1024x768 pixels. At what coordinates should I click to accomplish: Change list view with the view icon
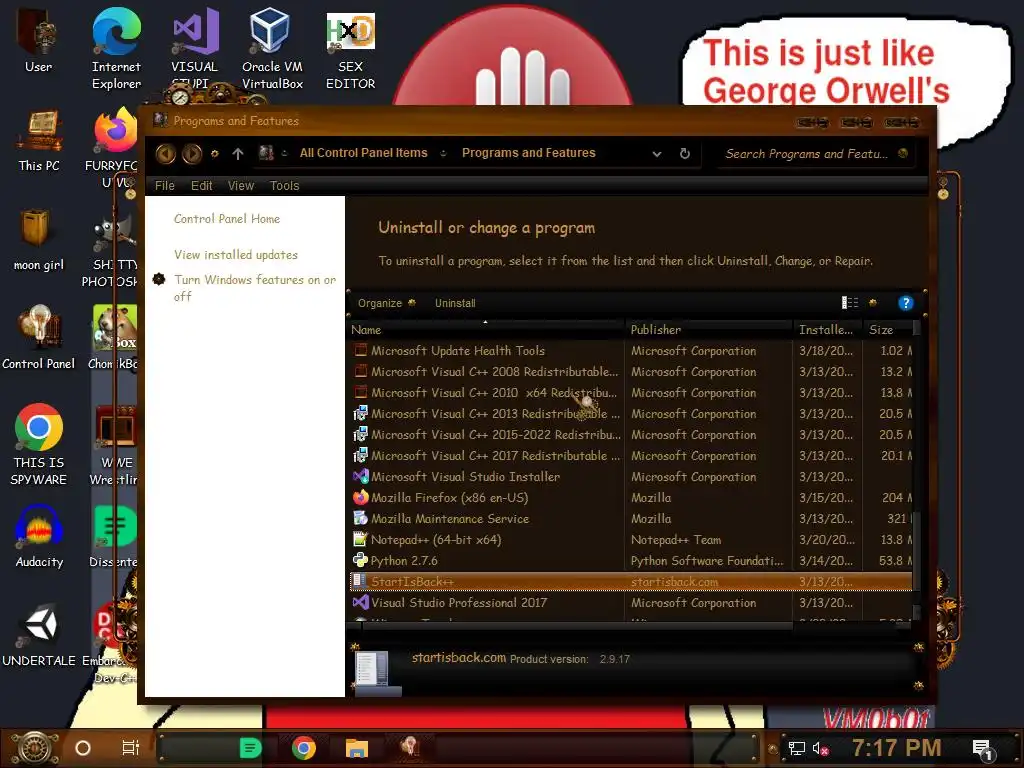click(x=850, y=302)
